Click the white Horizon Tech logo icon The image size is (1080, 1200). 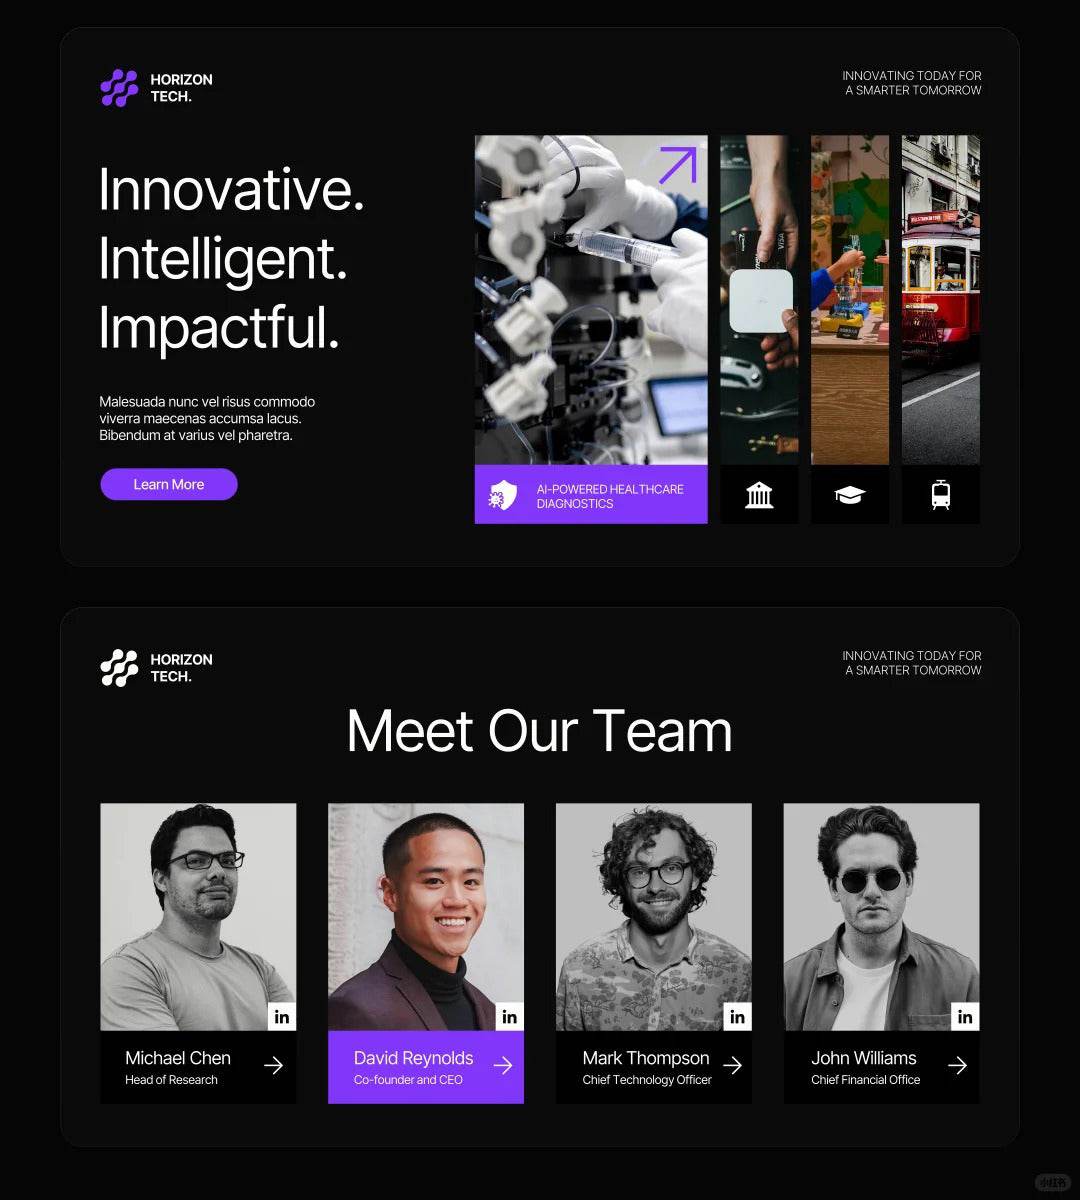[x=119, y=668]
